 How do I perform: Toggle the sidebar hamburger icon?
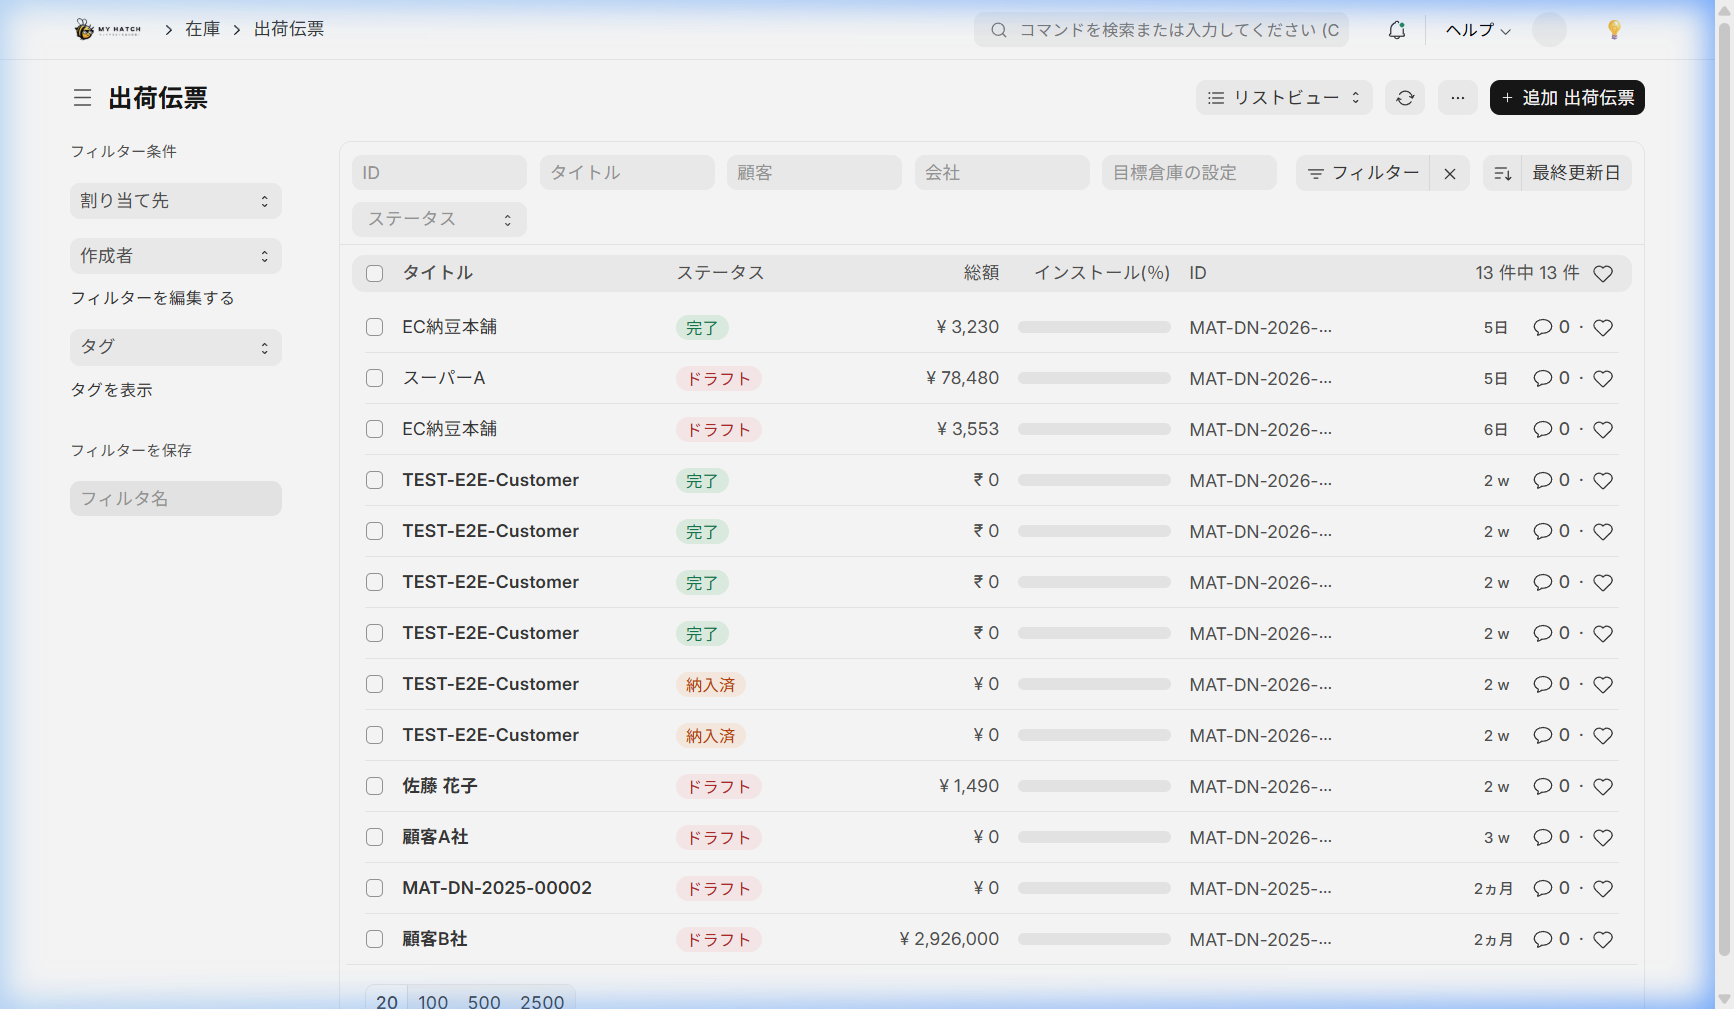(x=82, y=98)
